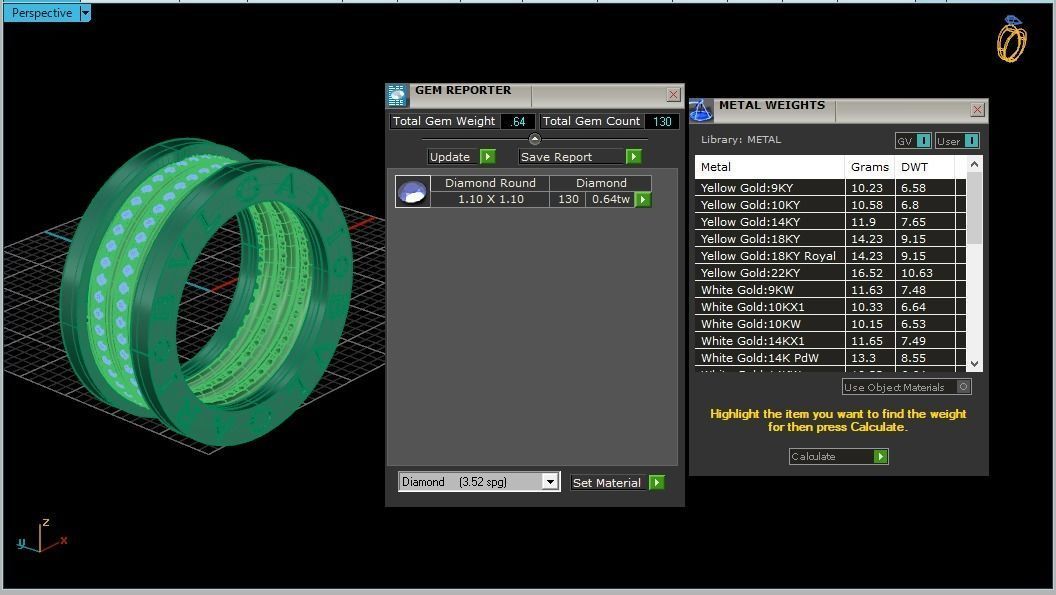1056x595 pixels.
Task: Click the green arrow next to Update
Action: (488, 156)
